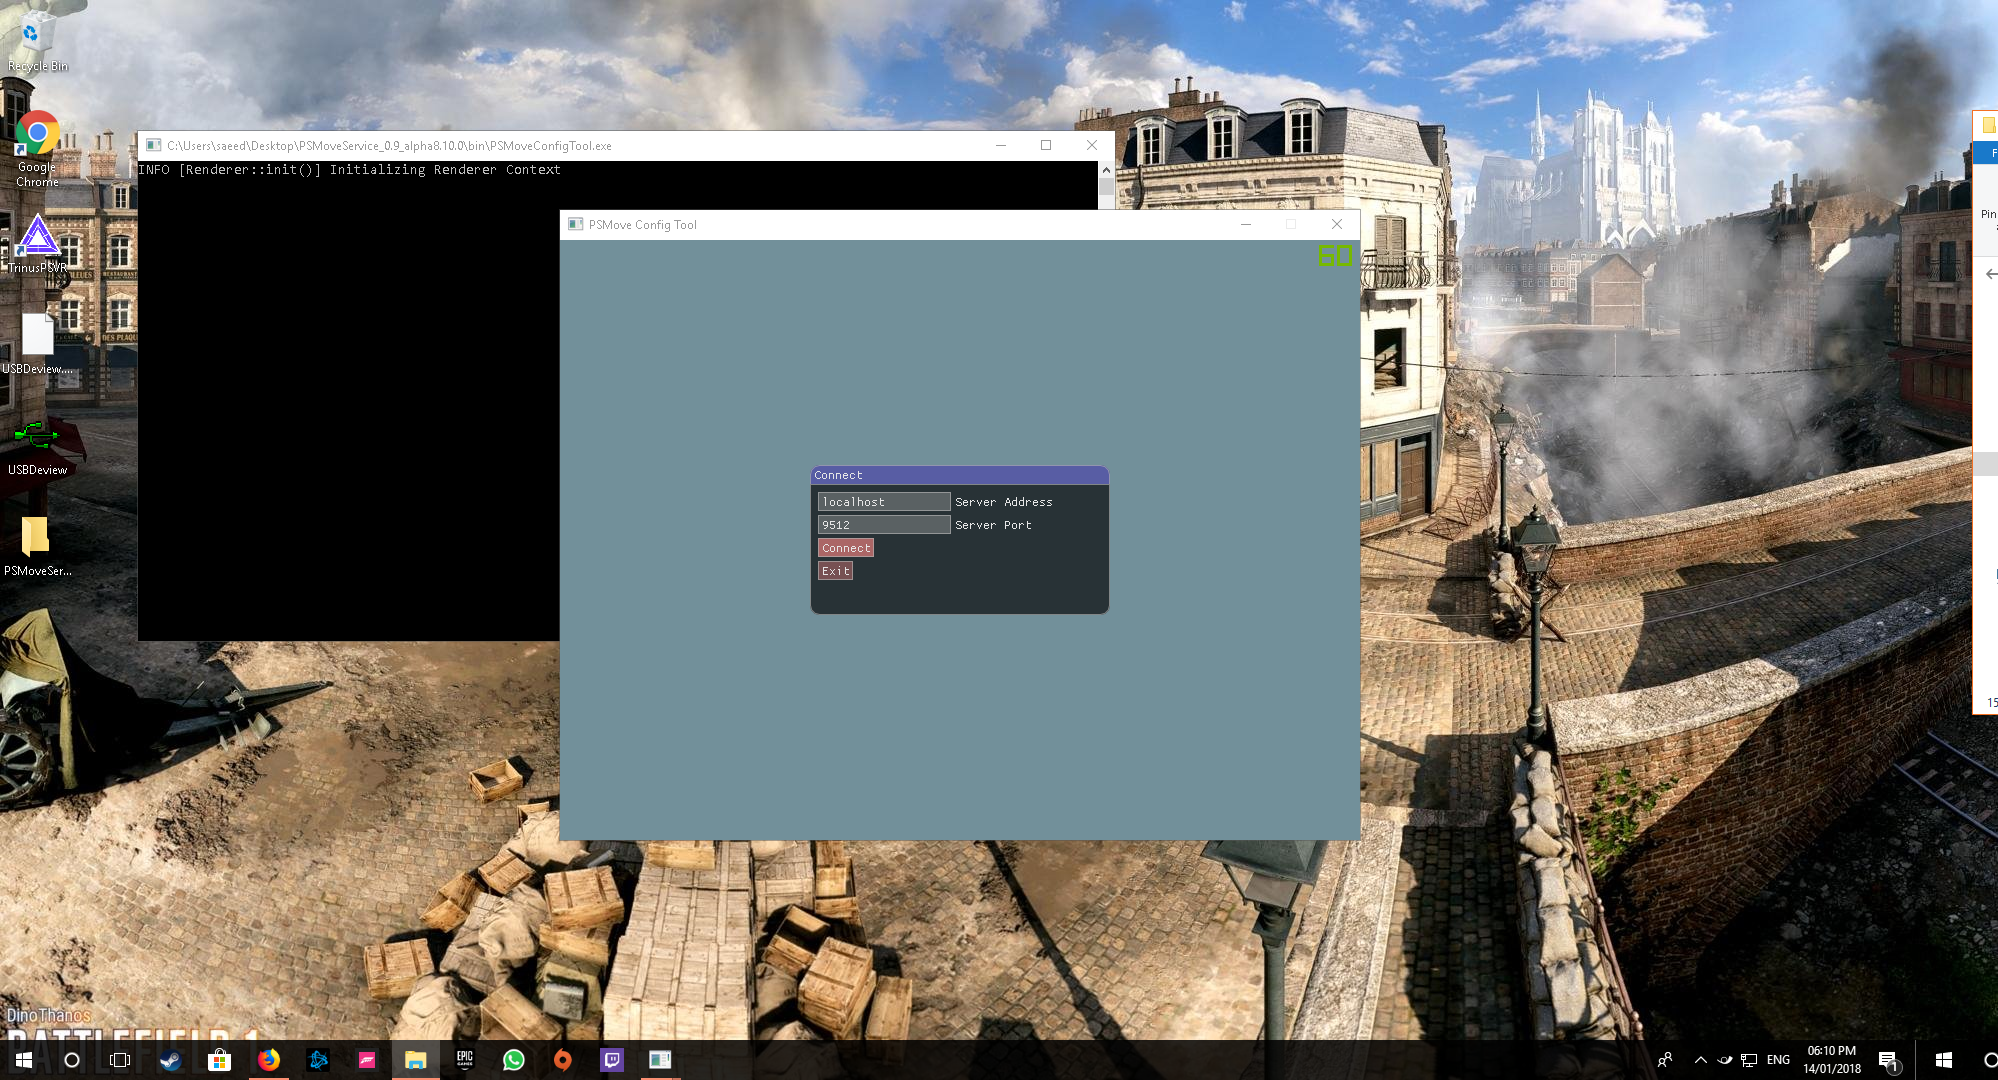Open Origin from the taskbar
This screenshot has height=1080, width=1998.
point(563,1060)
